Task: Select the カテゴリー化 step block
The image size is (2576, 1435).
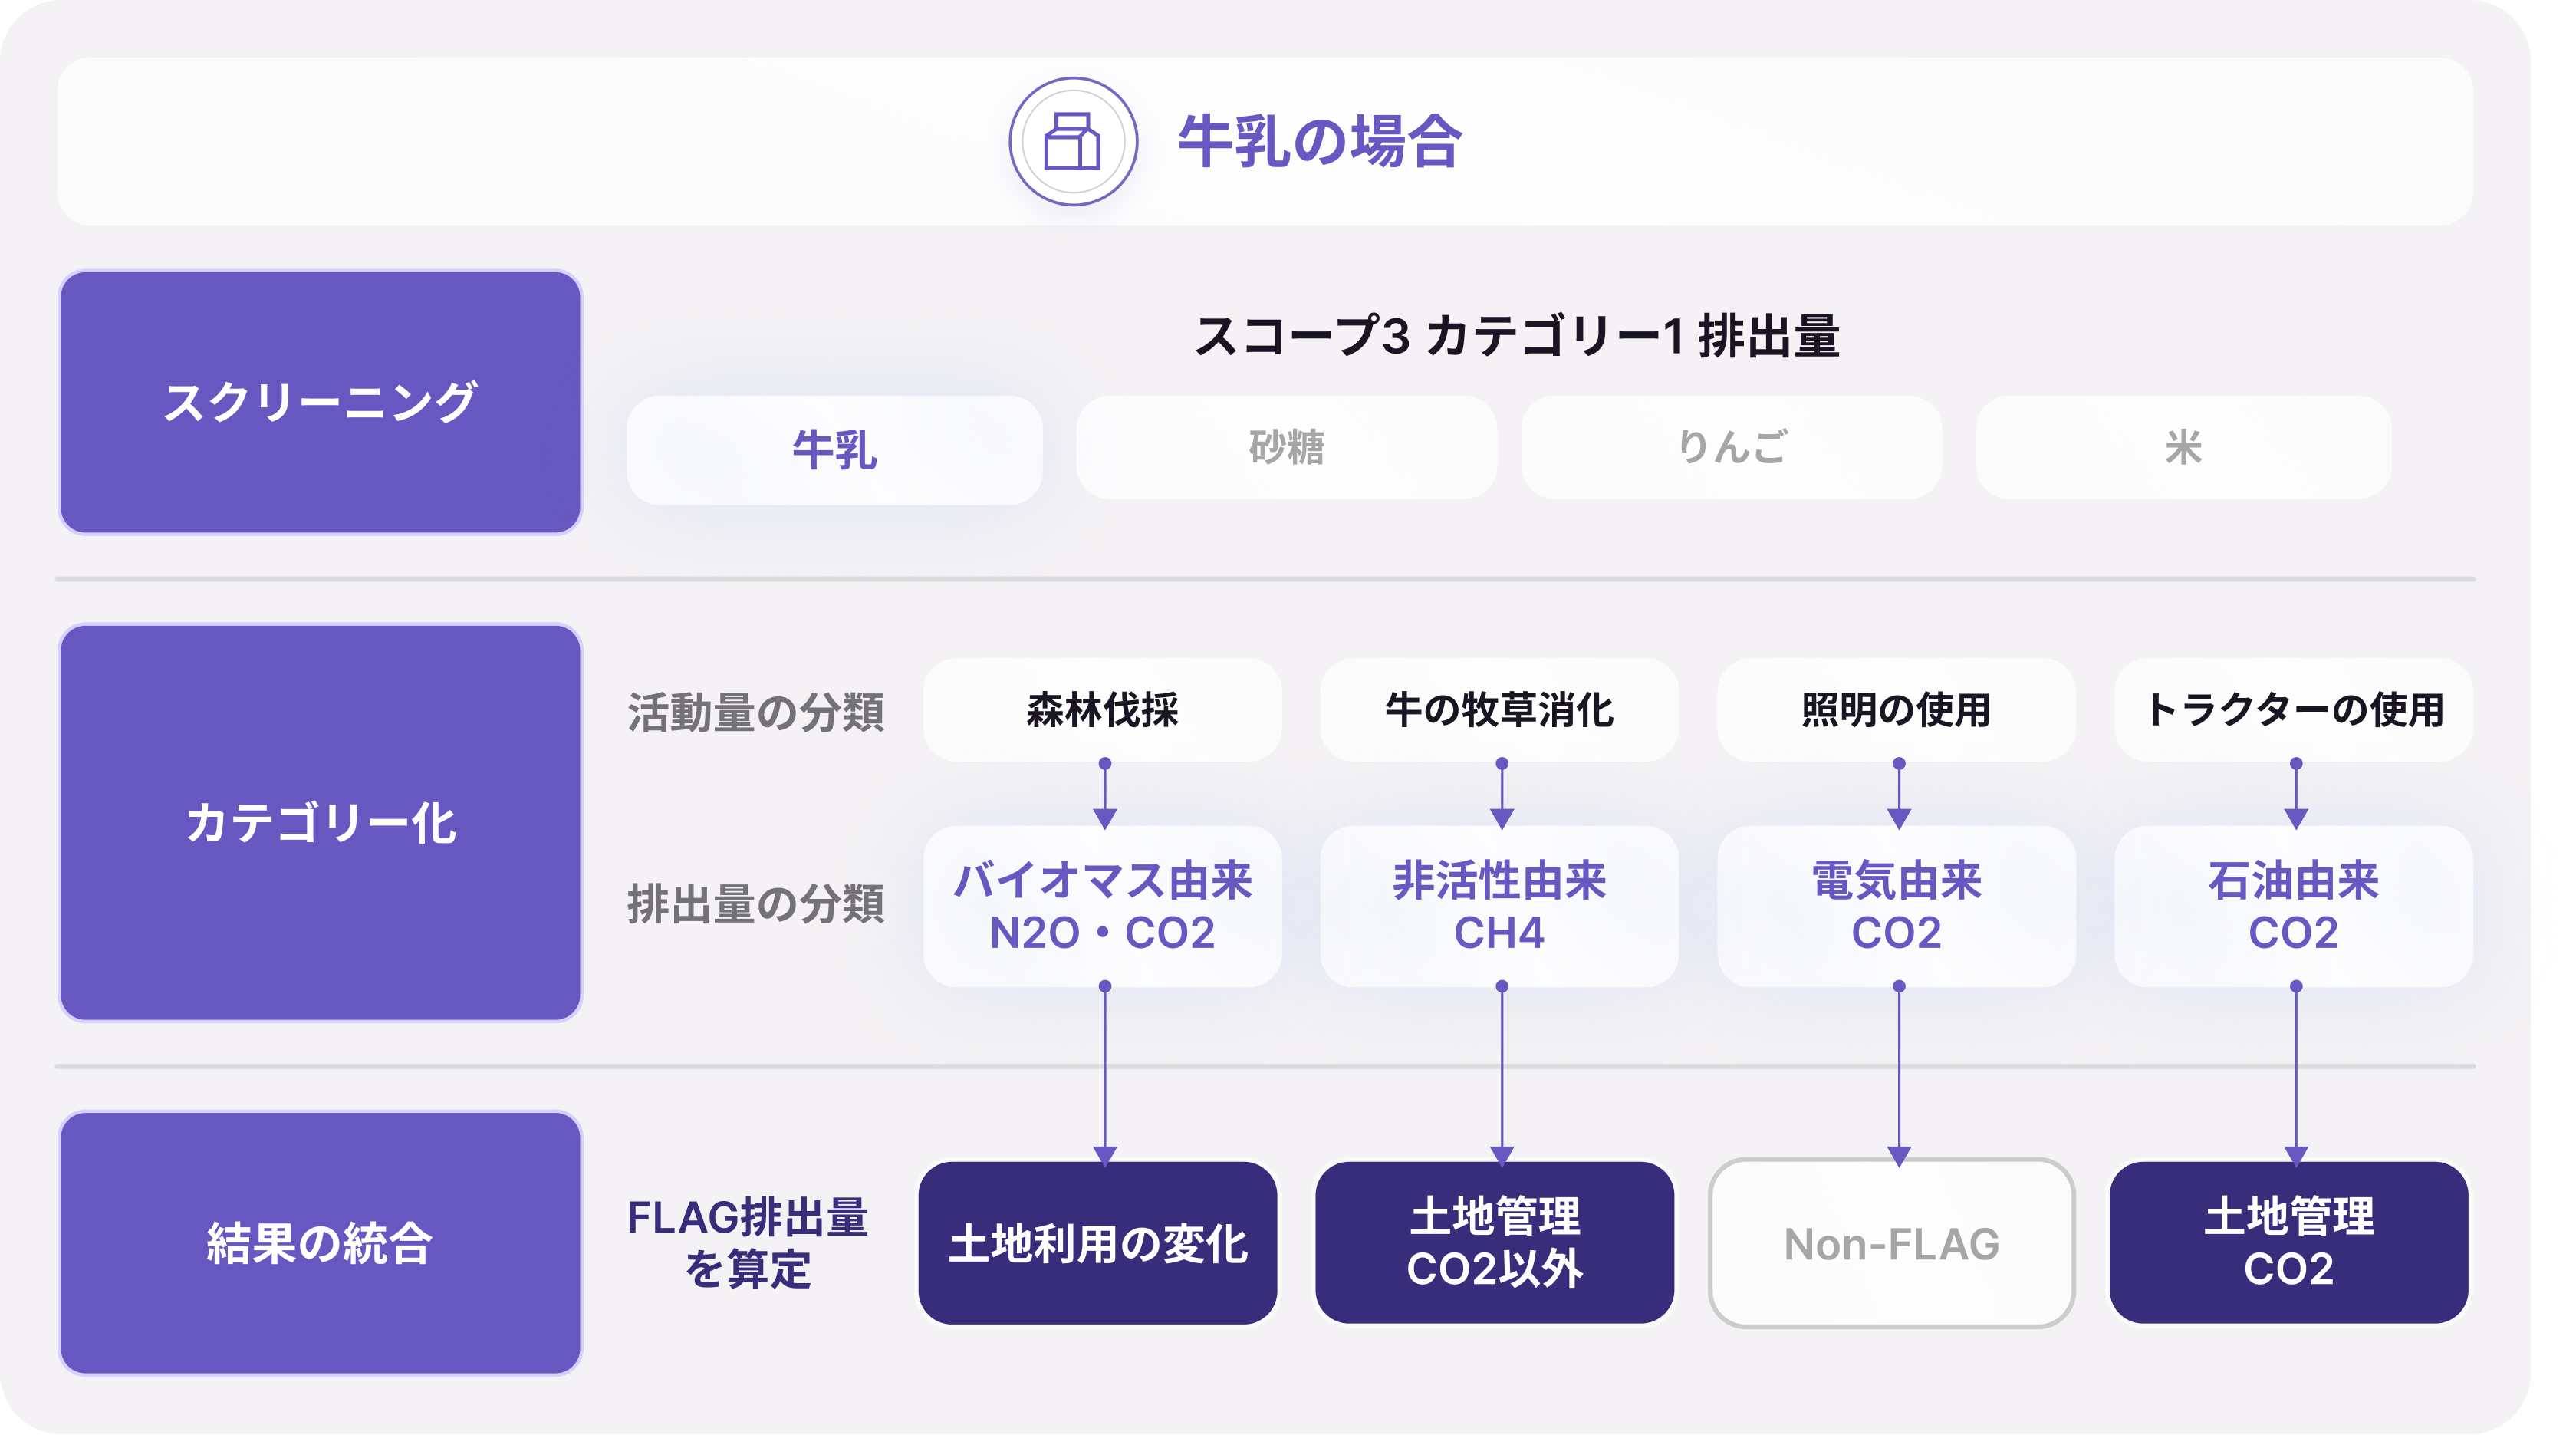Action: tap(320, 822)
